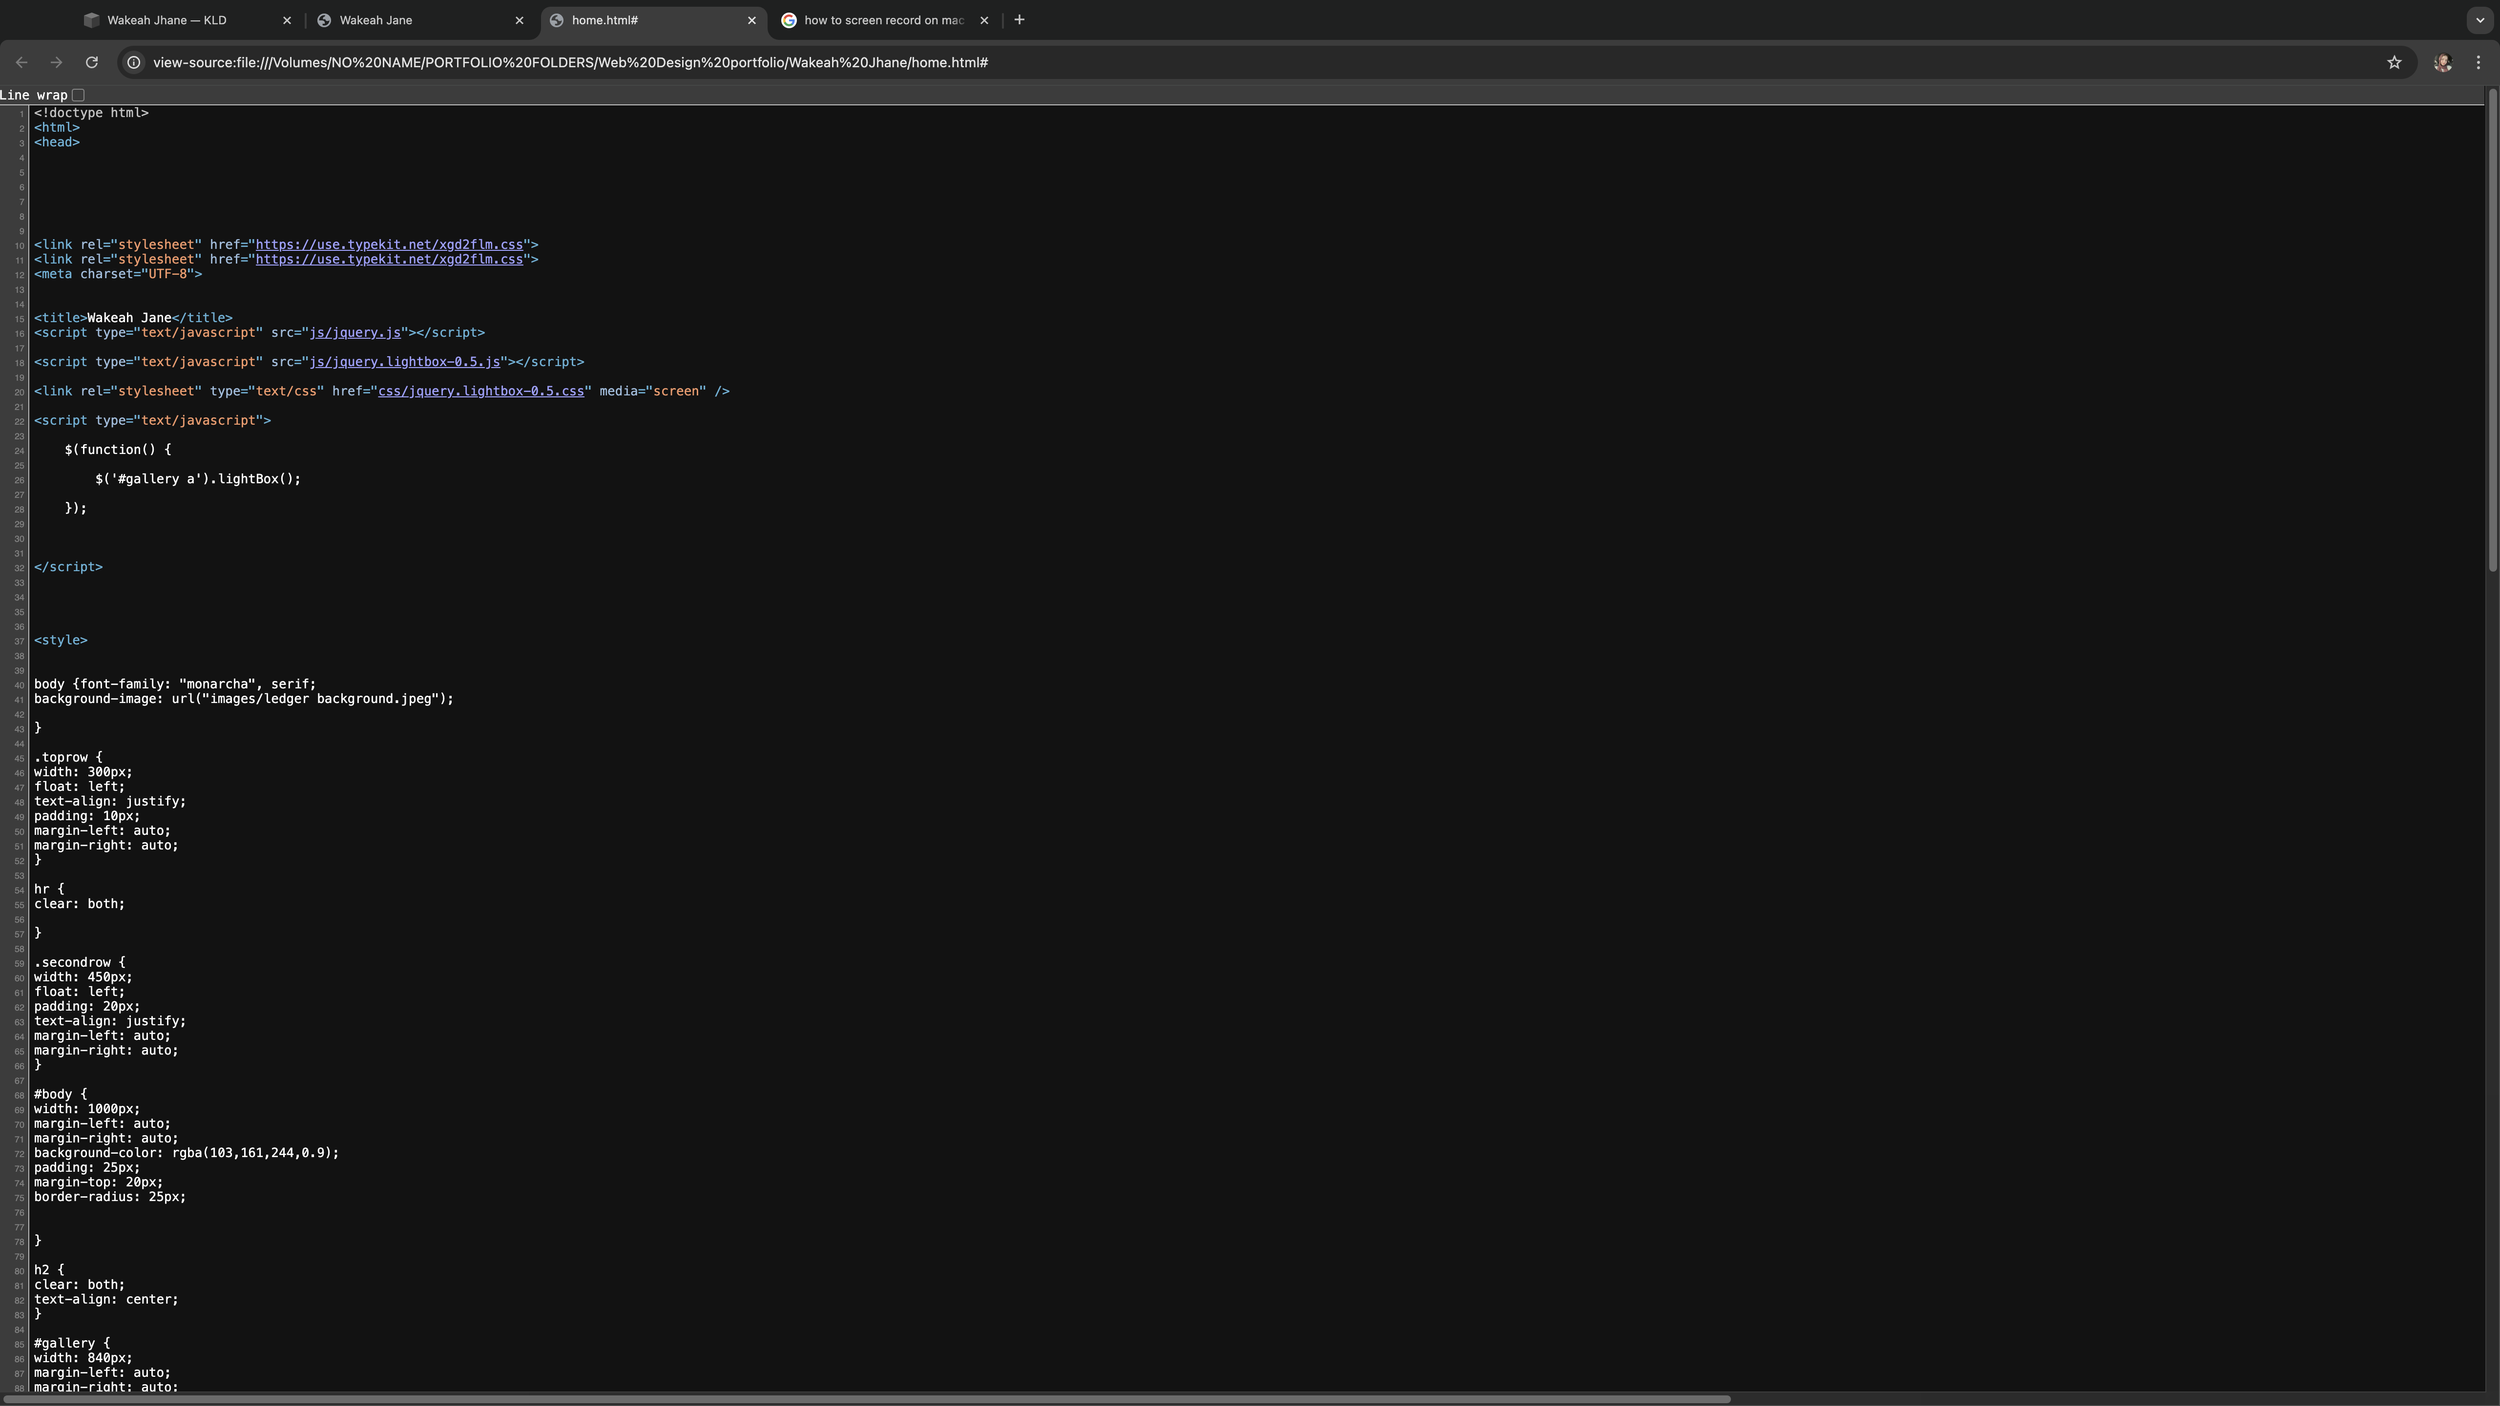Screen dimensions: 2500x1406
Task: Close the home.html# tab
Action: (752, 19)
